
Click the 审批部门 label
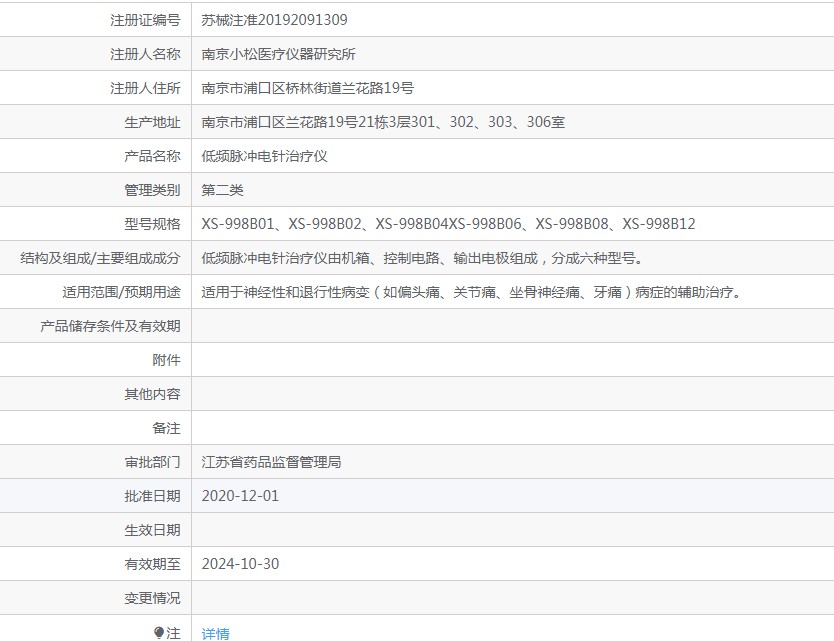pyautogui.click(x=152, y=462)
